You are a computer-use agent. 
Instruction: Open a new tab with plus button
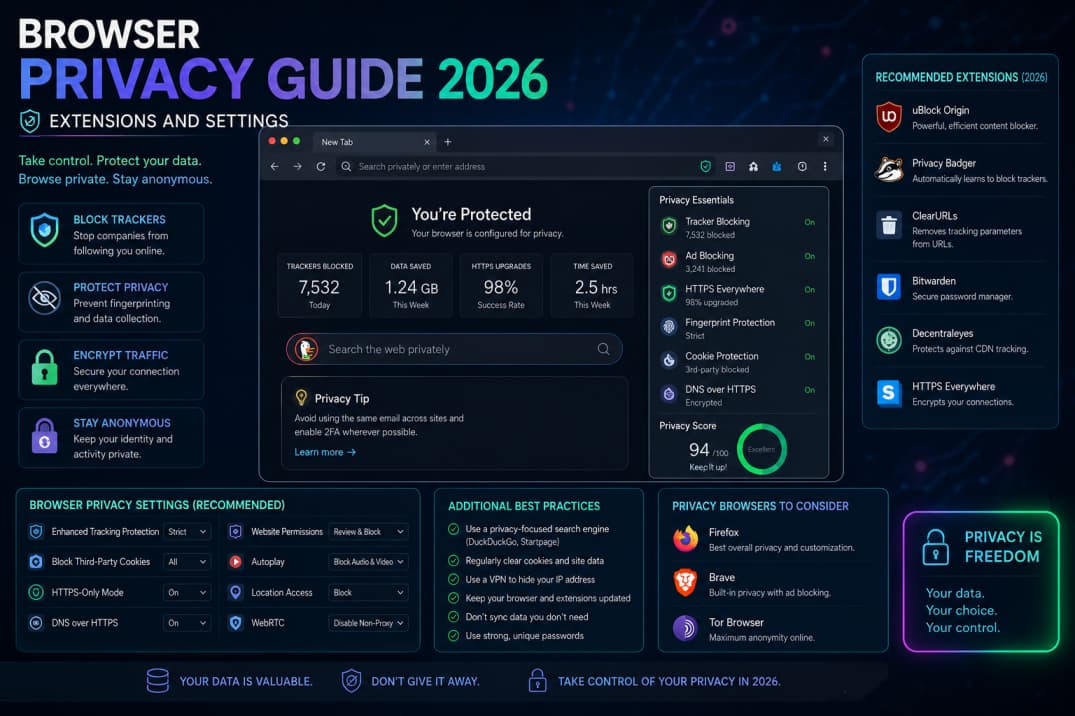pos(448,142)
